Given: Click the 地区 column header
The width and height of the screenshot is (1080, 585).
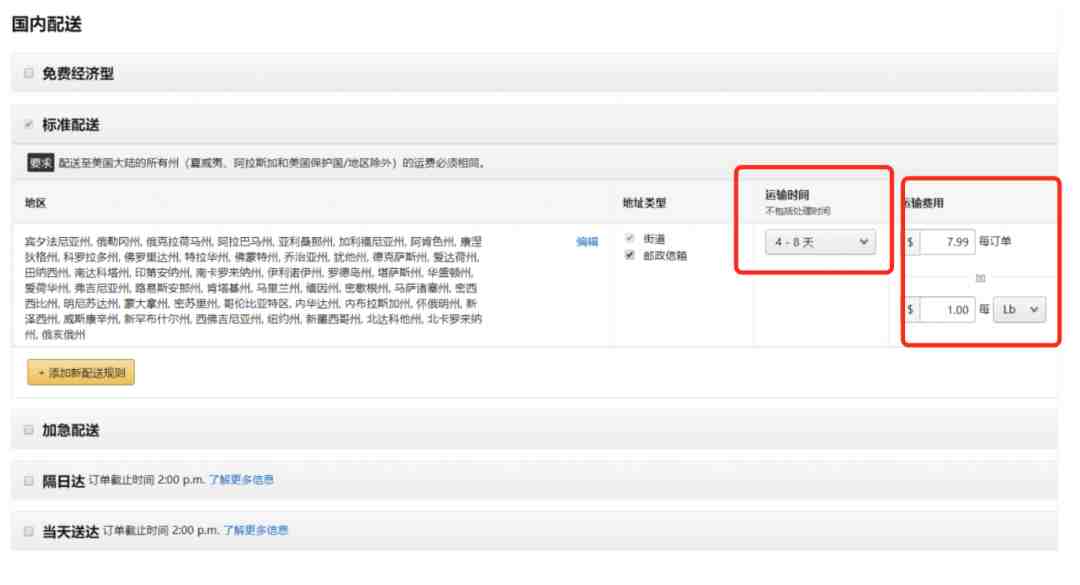Looking at the screenshot, I should click(x=35, y=203).
